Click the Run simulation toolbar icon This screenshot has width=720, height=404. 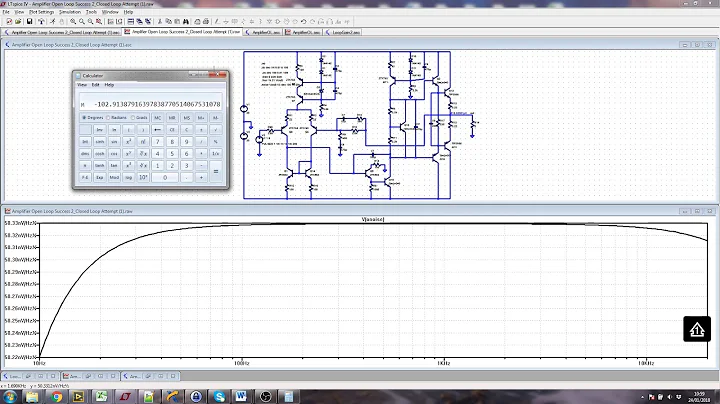(x=52, y=22)
